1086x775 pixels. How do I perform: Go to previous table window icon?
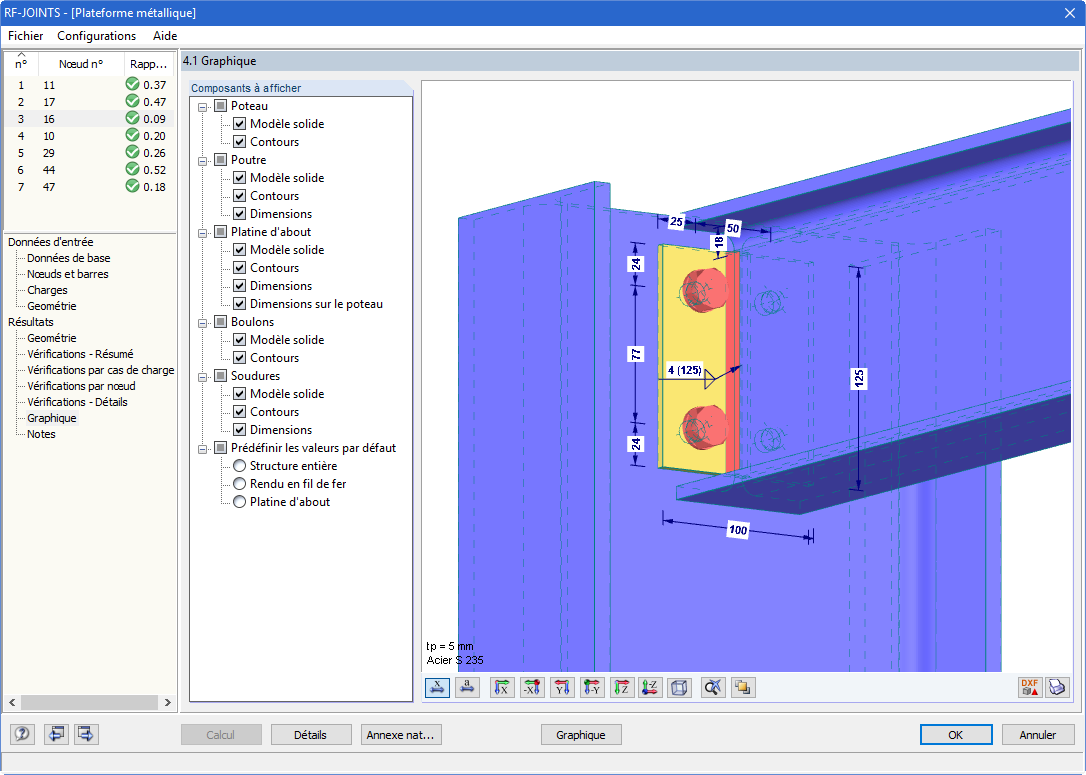click(56, 734)
